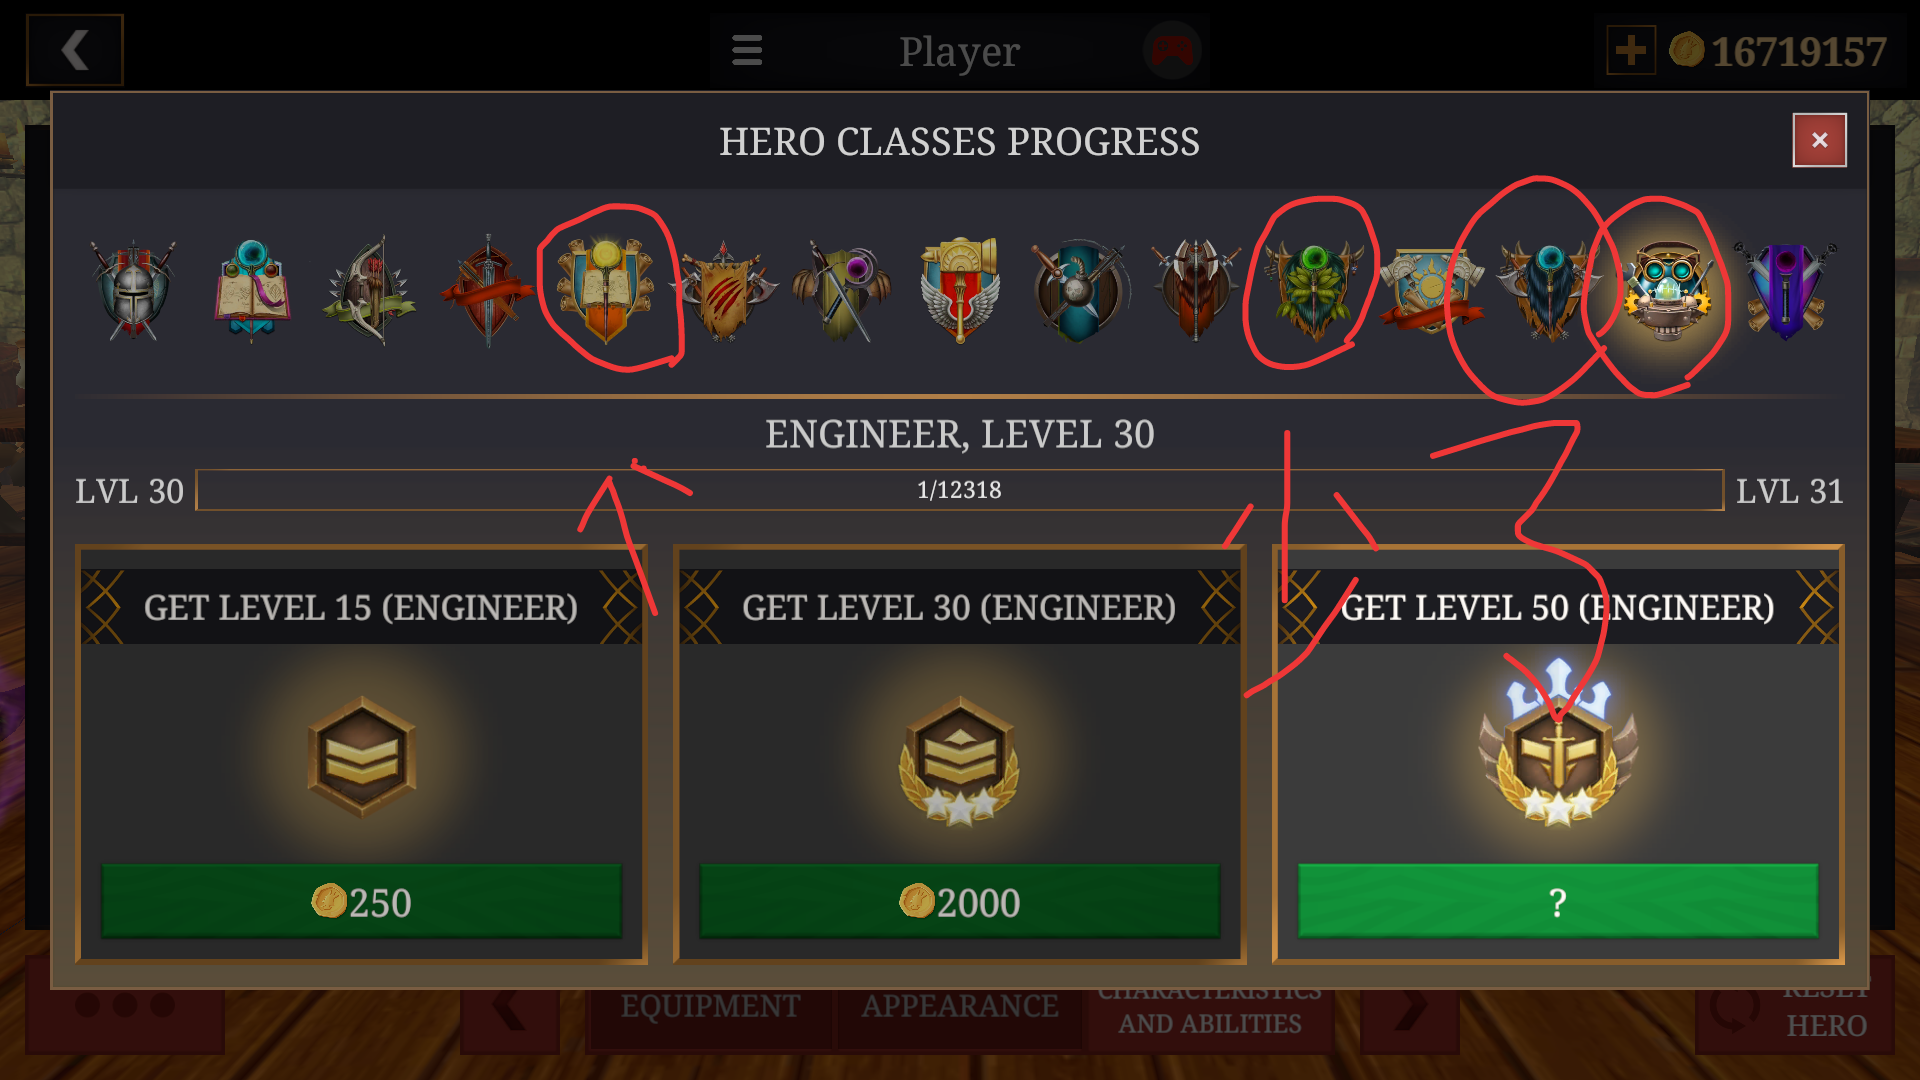Close the Hero Classes Progress dialog

pyautogui.click(x=1819, y=140)
